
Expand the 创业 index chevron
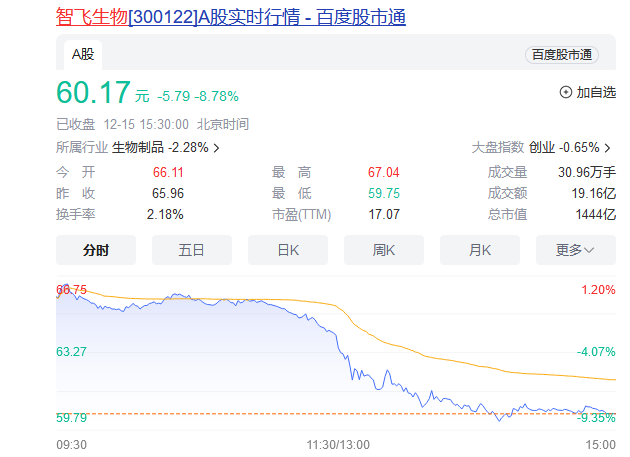608,148
